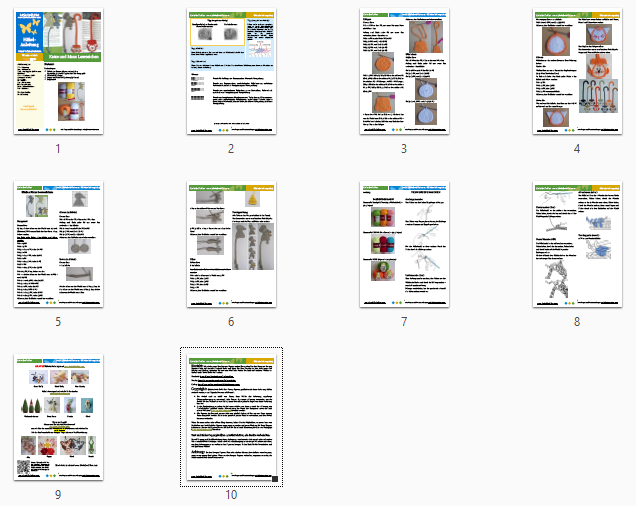Select the page 1 cover thumbnail
This screenshot has height=506, width=636.
[x=58, y=73]
